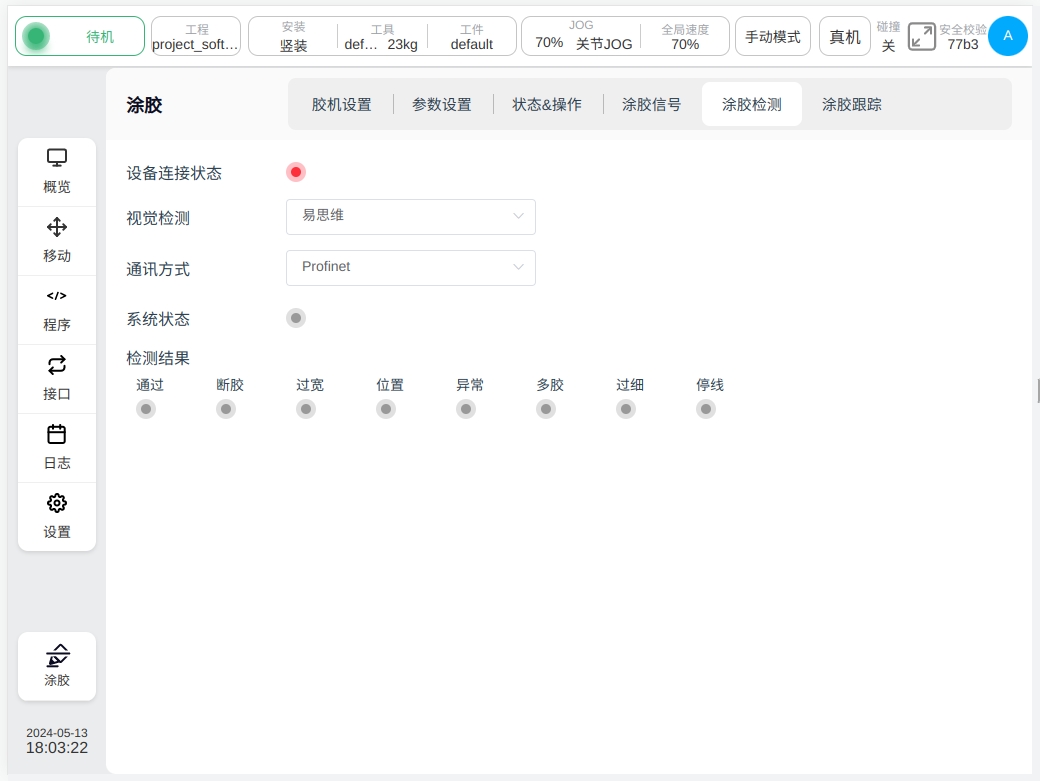Click the 系统状态 gray status indicator
The width and height of the screenshot is (1040, 781).
coord(296,318)
